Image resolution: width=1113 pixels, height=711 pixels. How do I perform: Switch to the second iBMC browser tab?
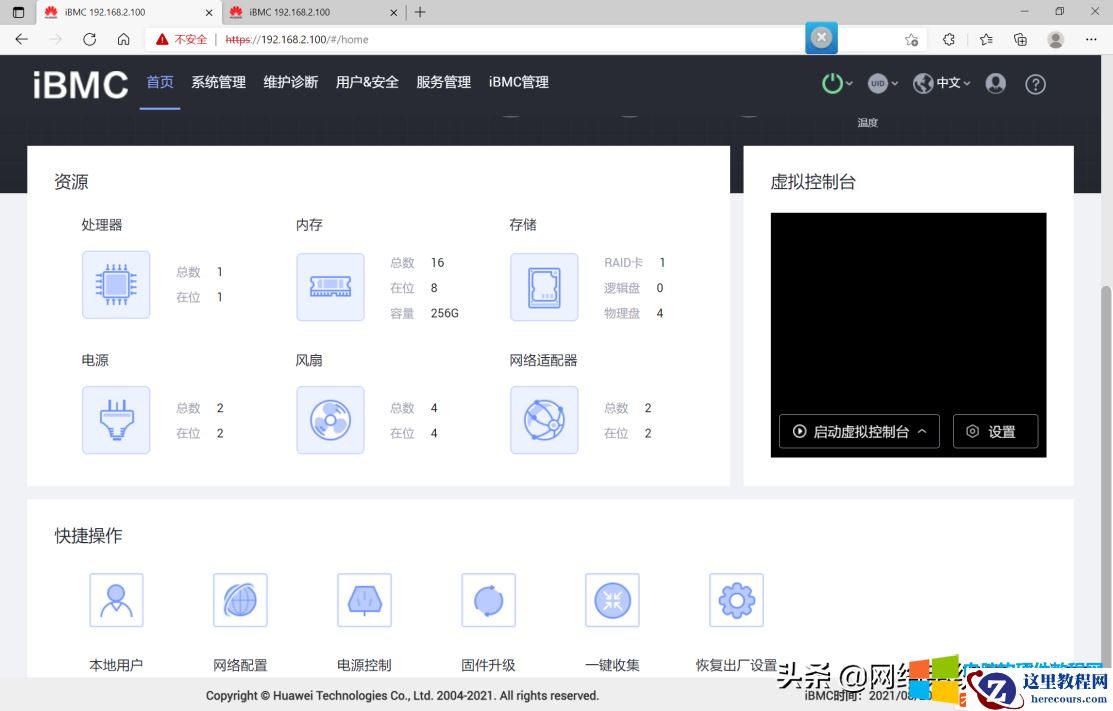pos(312,12)
